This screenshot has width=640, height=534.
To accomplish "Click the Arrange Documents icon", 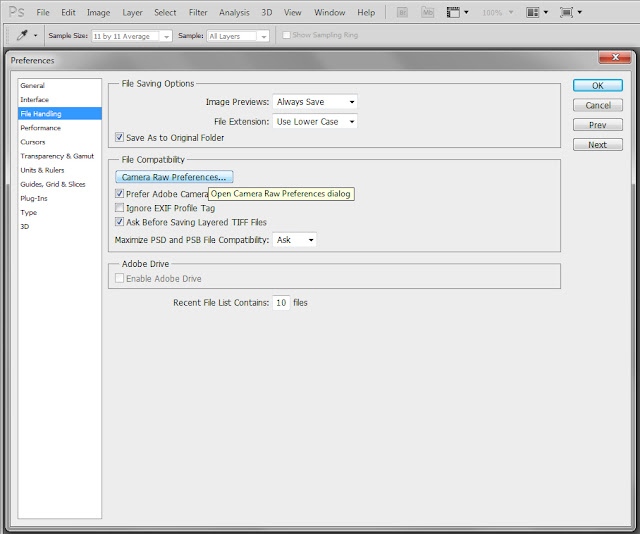I will 533,13.
